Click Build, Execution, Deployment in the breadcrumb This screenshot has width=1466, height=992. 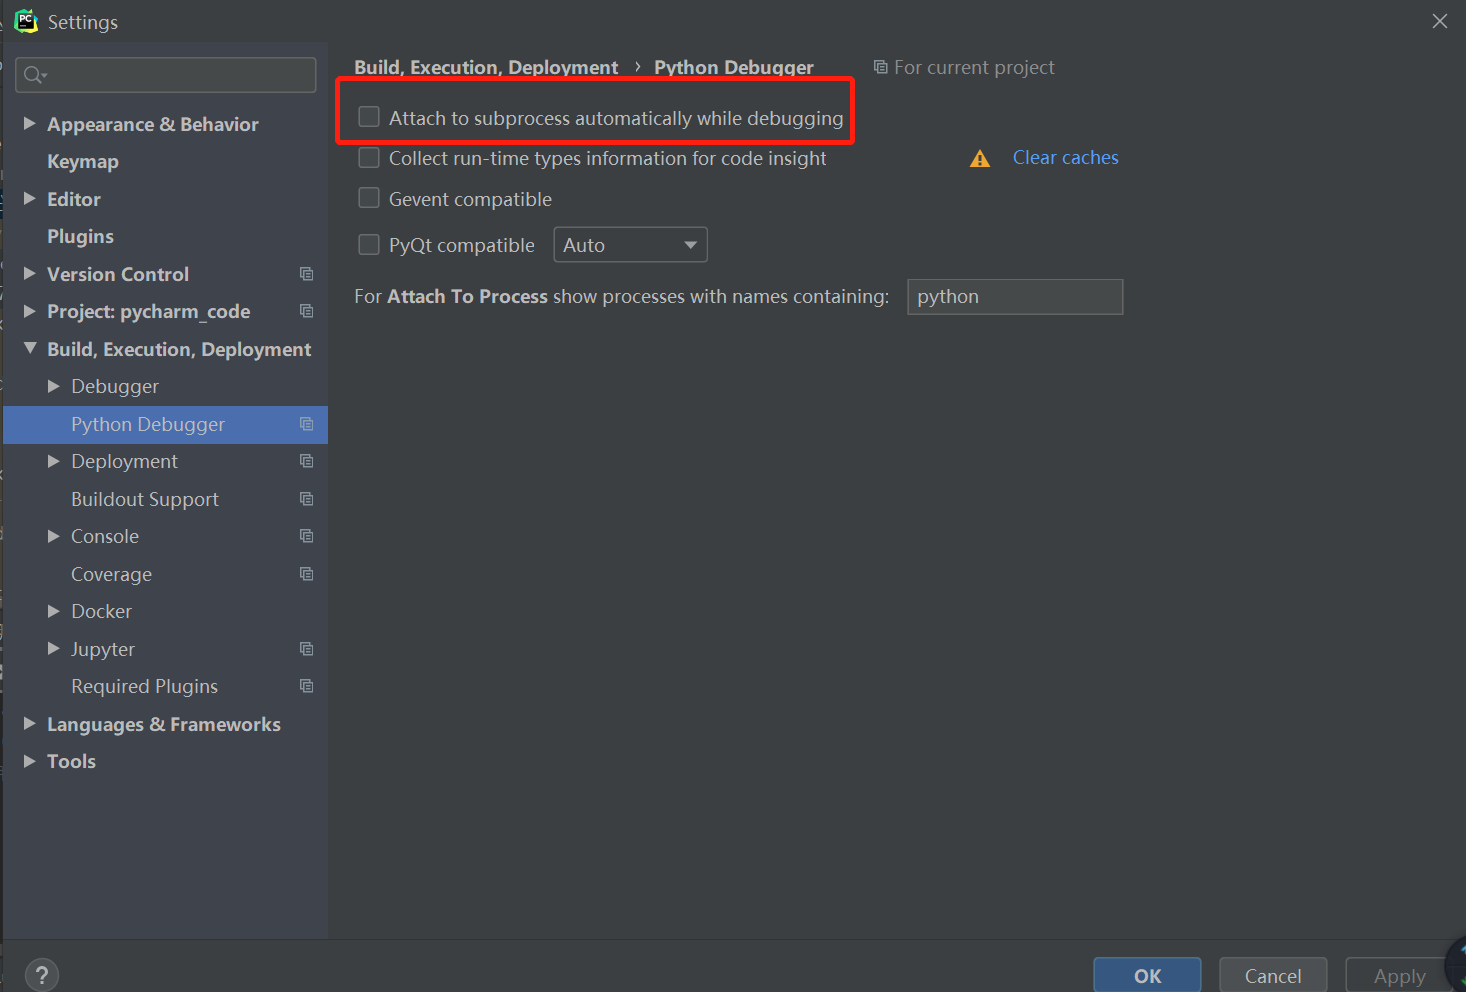[x=487, y=66]
